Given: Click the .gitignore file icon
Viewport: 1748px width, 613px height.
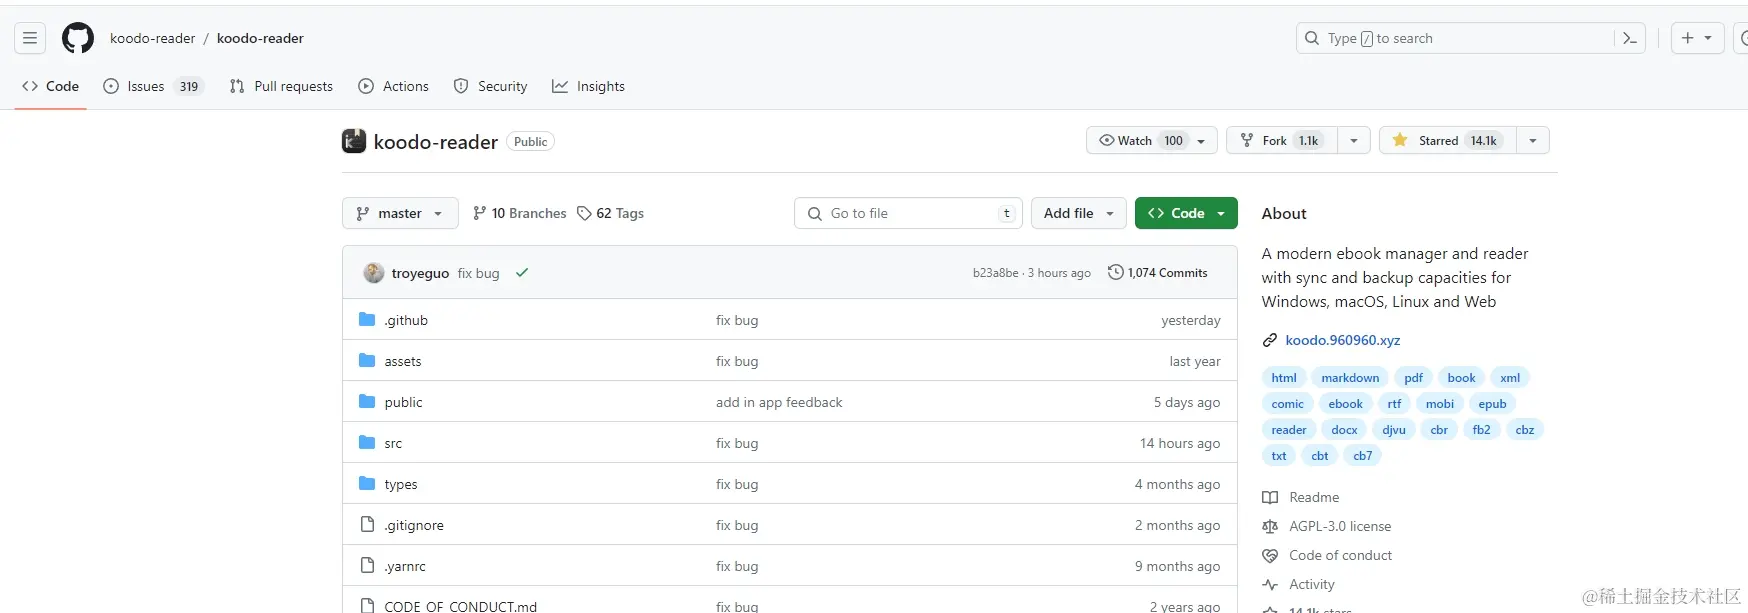Looking at the screenshot, I should (367, 524).
